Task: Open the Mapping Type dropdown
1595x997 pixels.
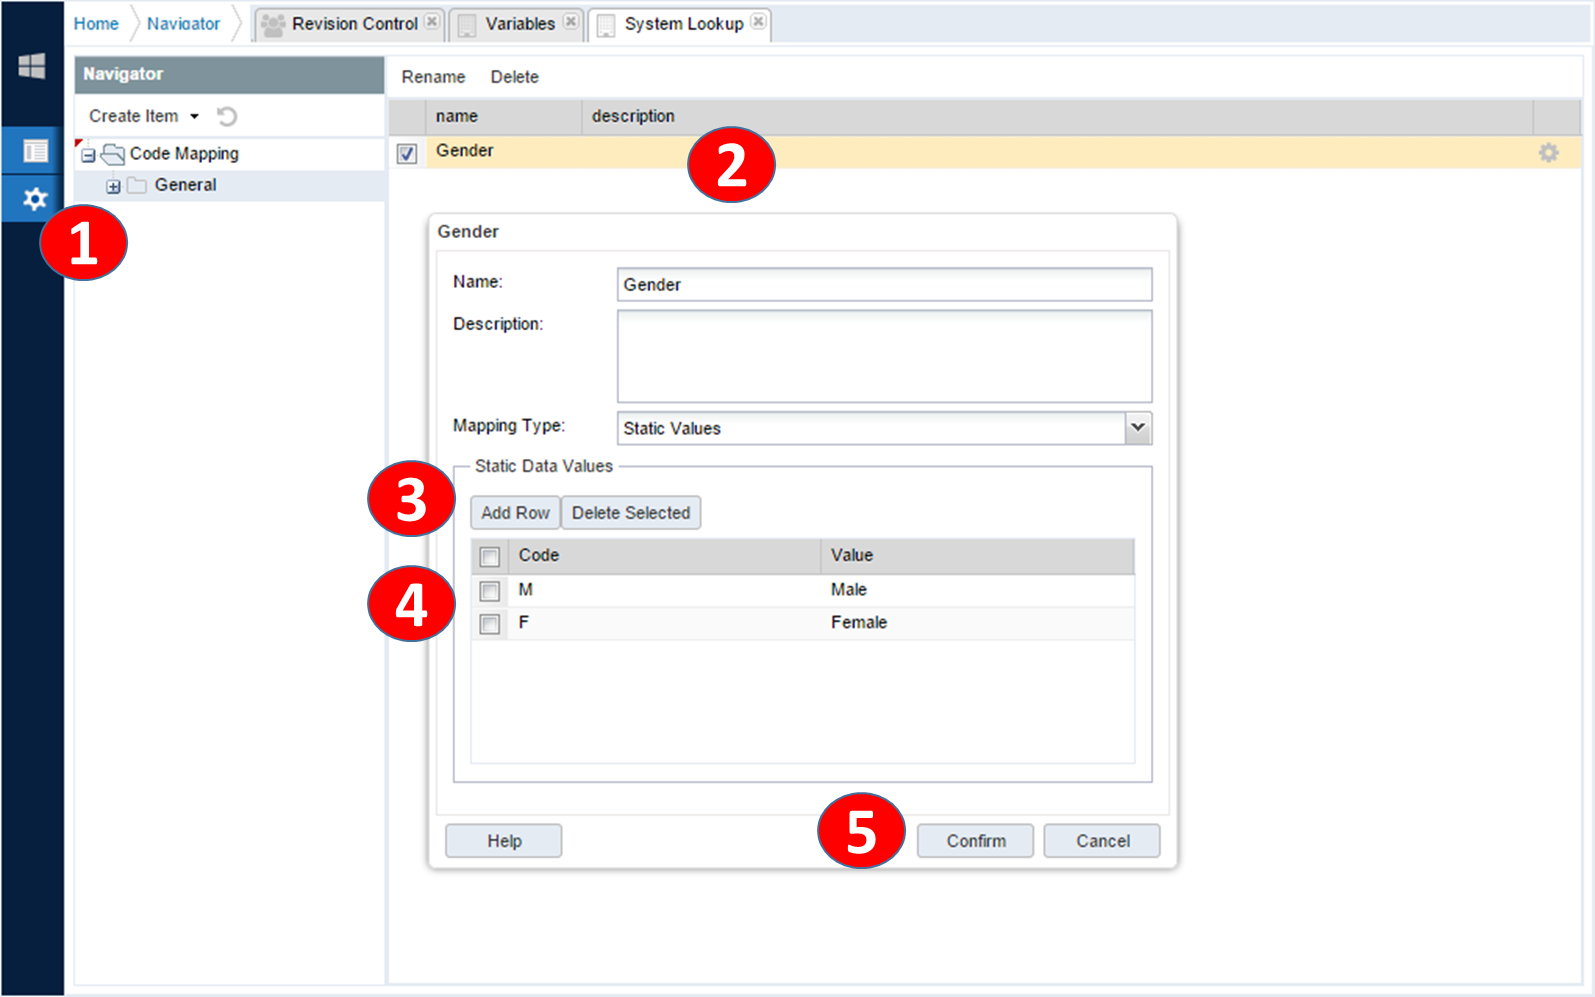Action: pyautogui.click(x=1137, y=428)
